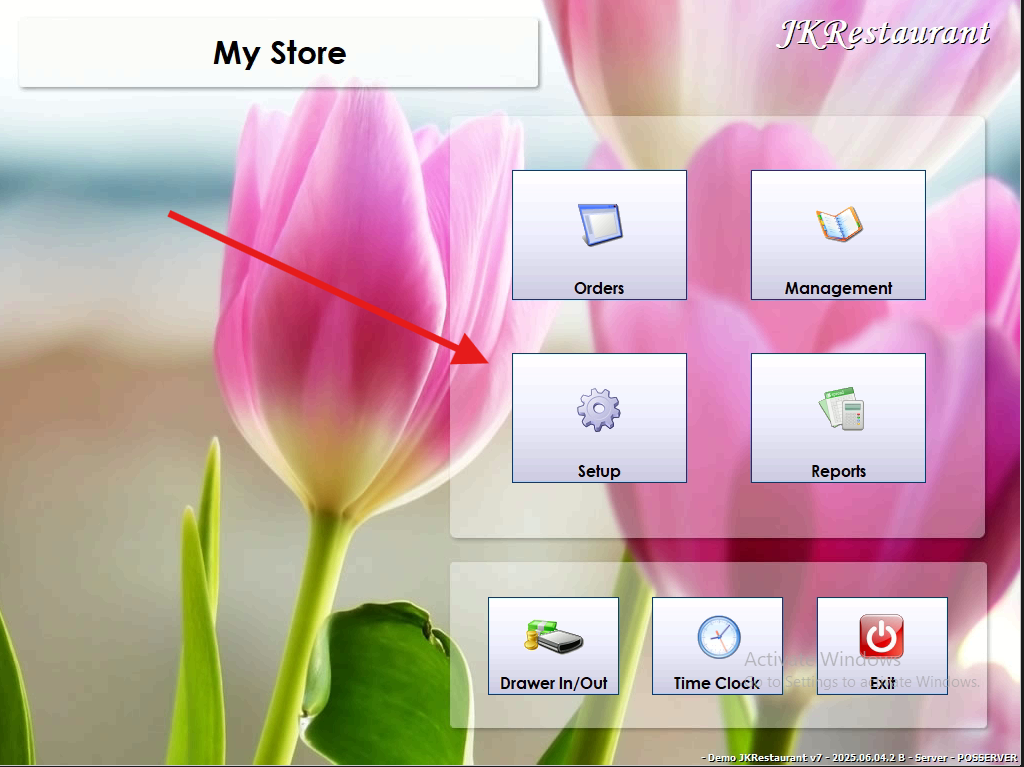Screen dimensions: 1024x767
Task: Click the red Exit power button
Action: click(x=882, y=645)
